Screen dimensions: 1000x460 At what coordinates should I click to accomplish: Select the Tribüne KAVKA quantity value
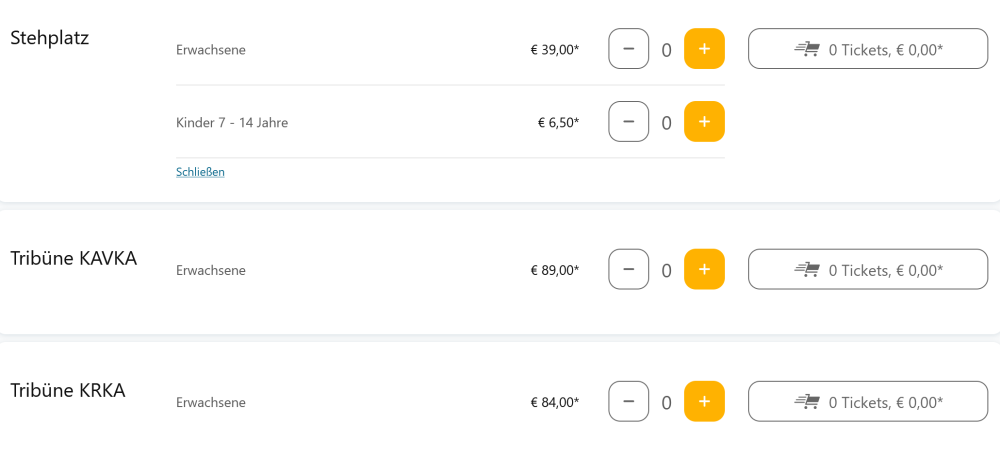(666, 271)
